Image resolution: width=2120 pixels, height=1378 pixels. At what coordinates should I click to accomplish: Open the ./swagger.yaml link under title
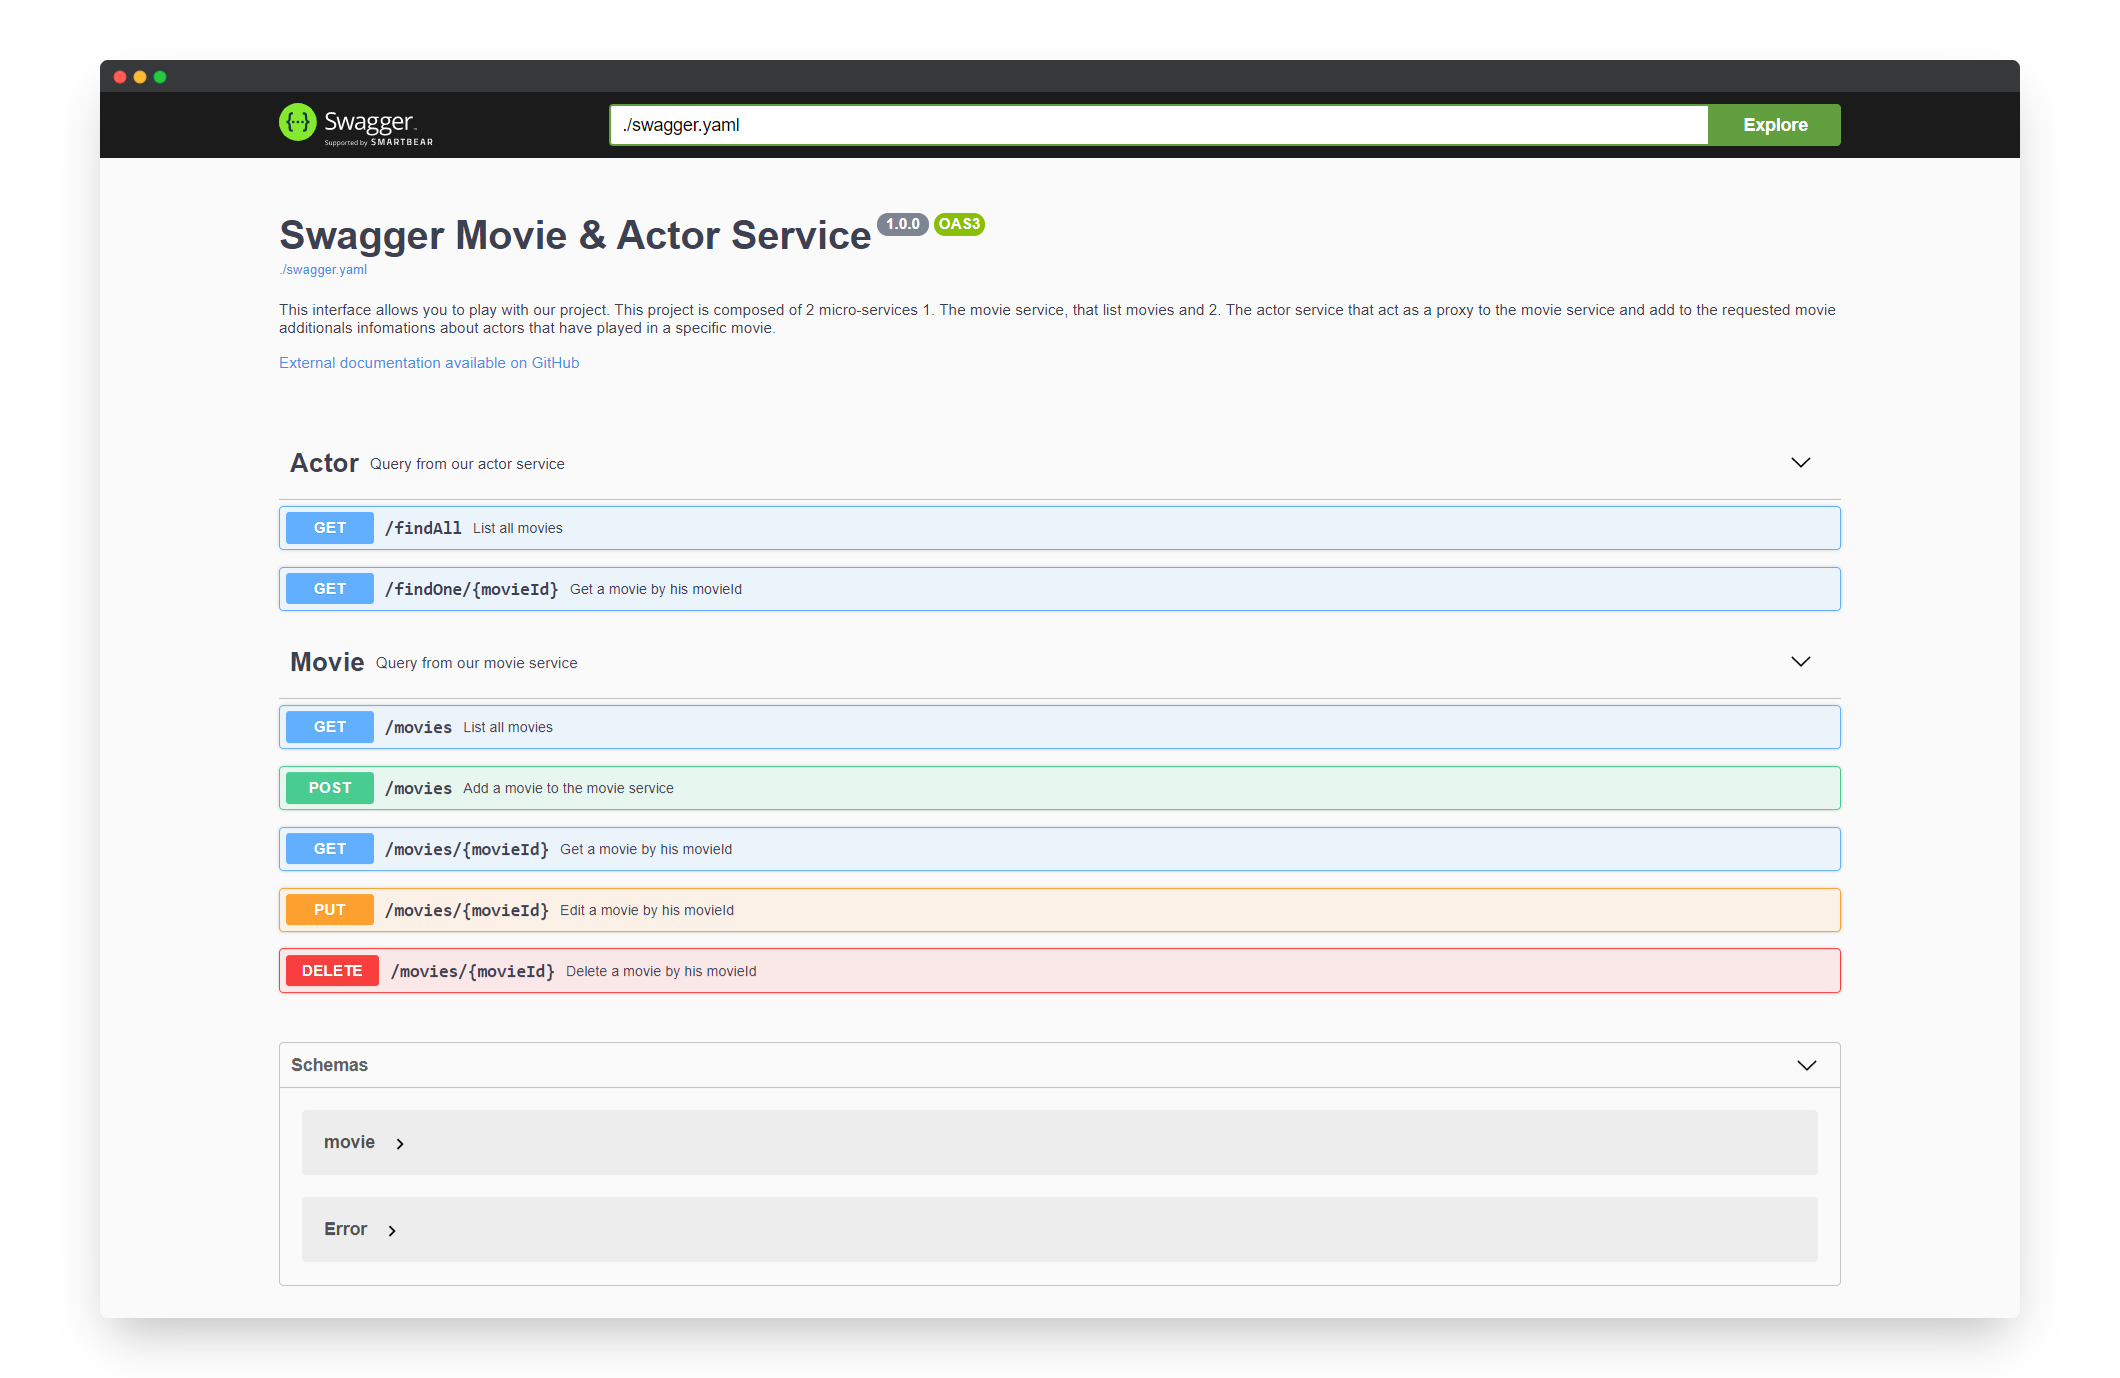pyautogui.click(x=323, y=270)
